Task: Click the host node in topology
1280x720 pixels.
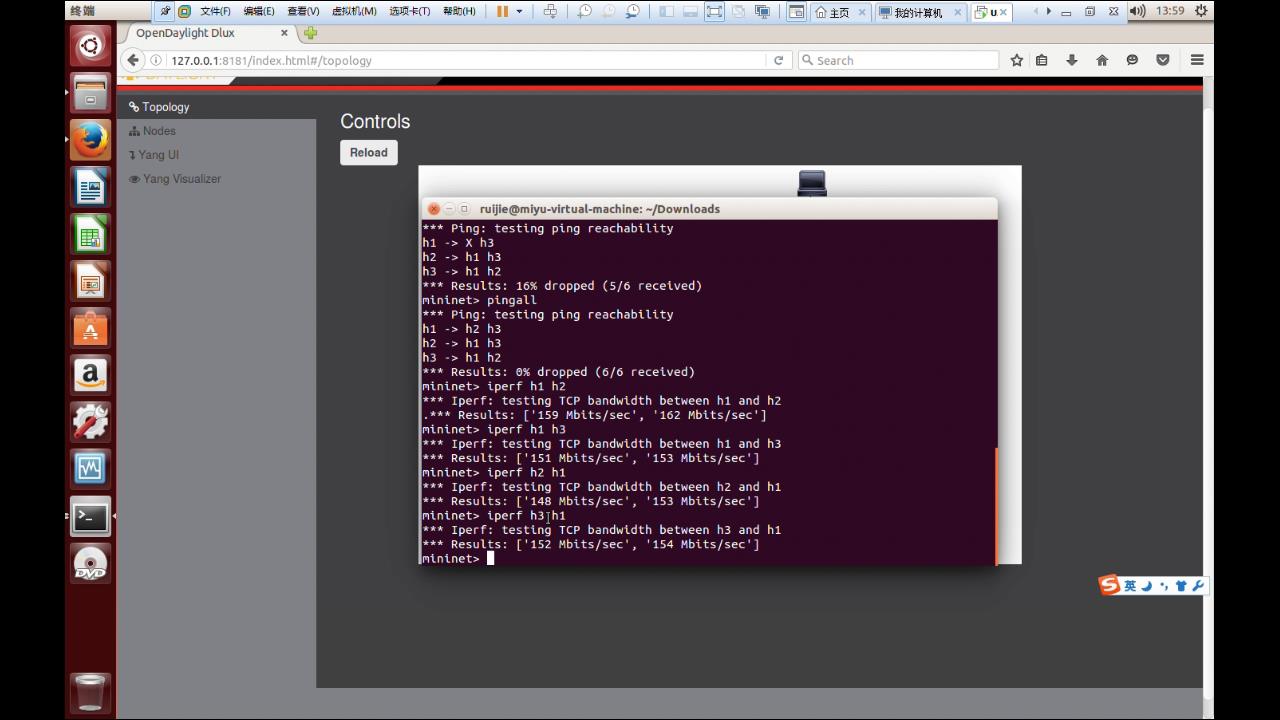Action: [x=812, y=183]
